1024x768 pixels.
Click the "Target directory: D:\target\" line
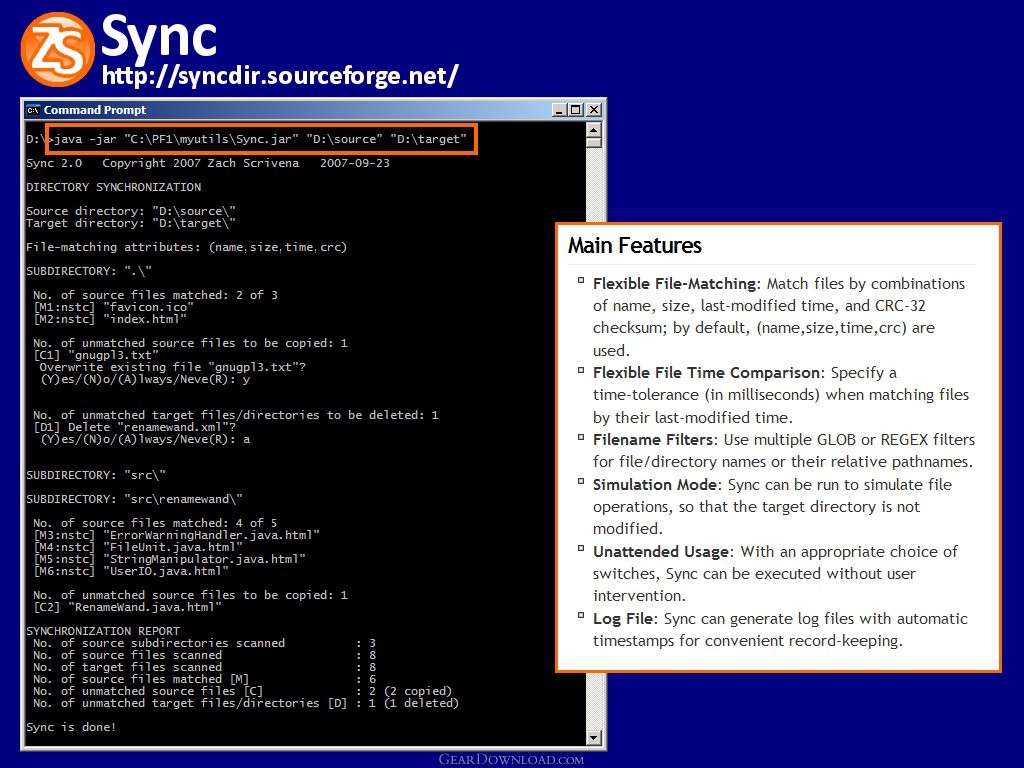click(131, 223)
